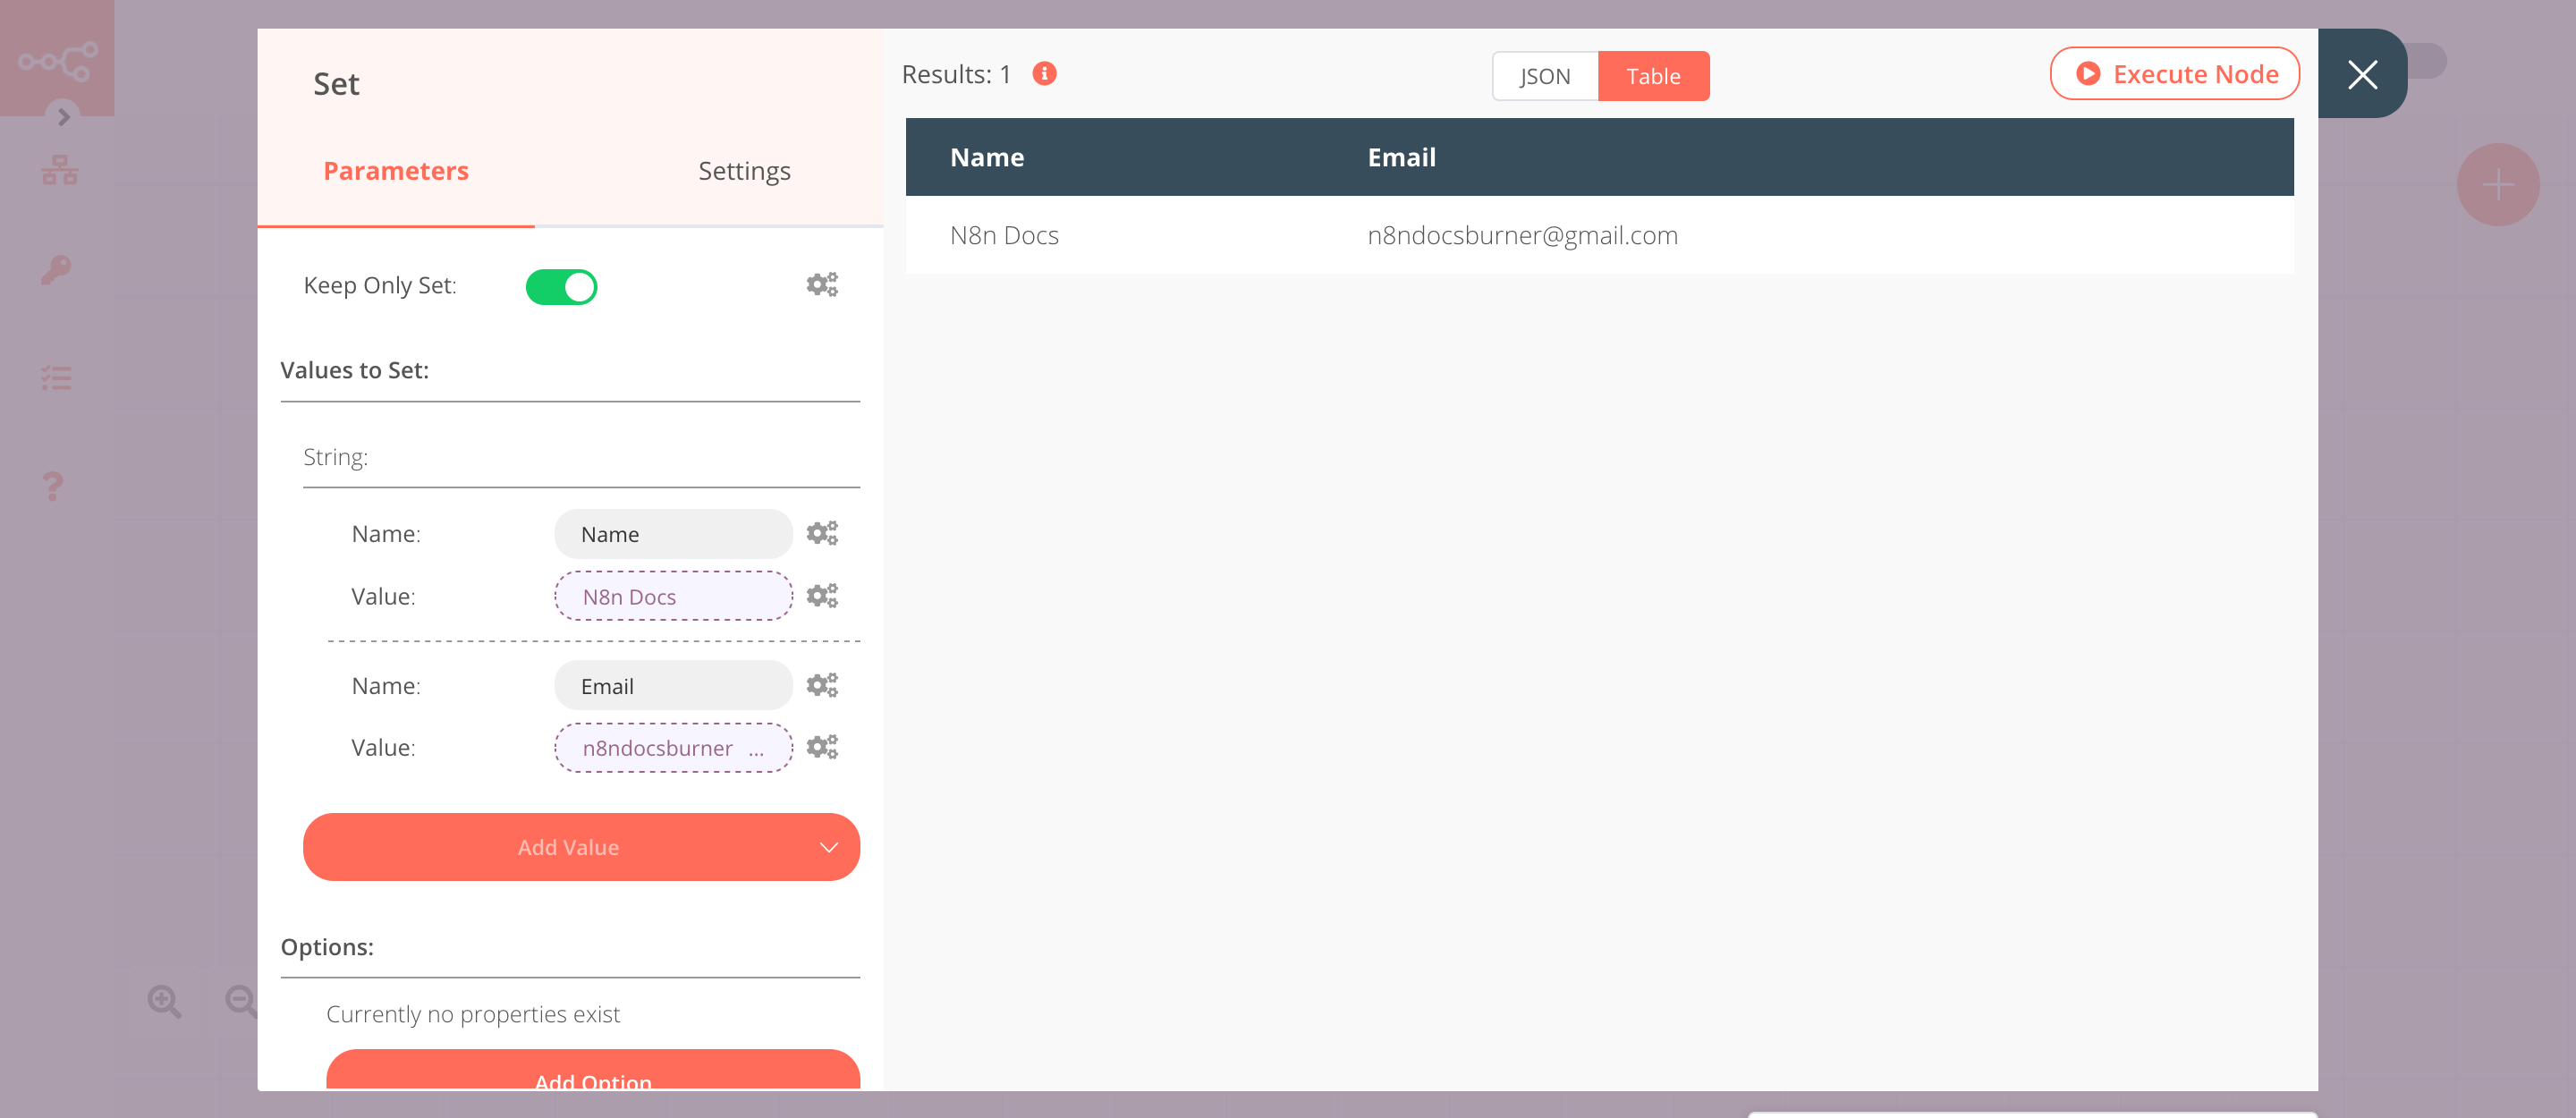Click the n8n logo icon top left
This screenshot has width=2576, height=1118.
[57, 58]
